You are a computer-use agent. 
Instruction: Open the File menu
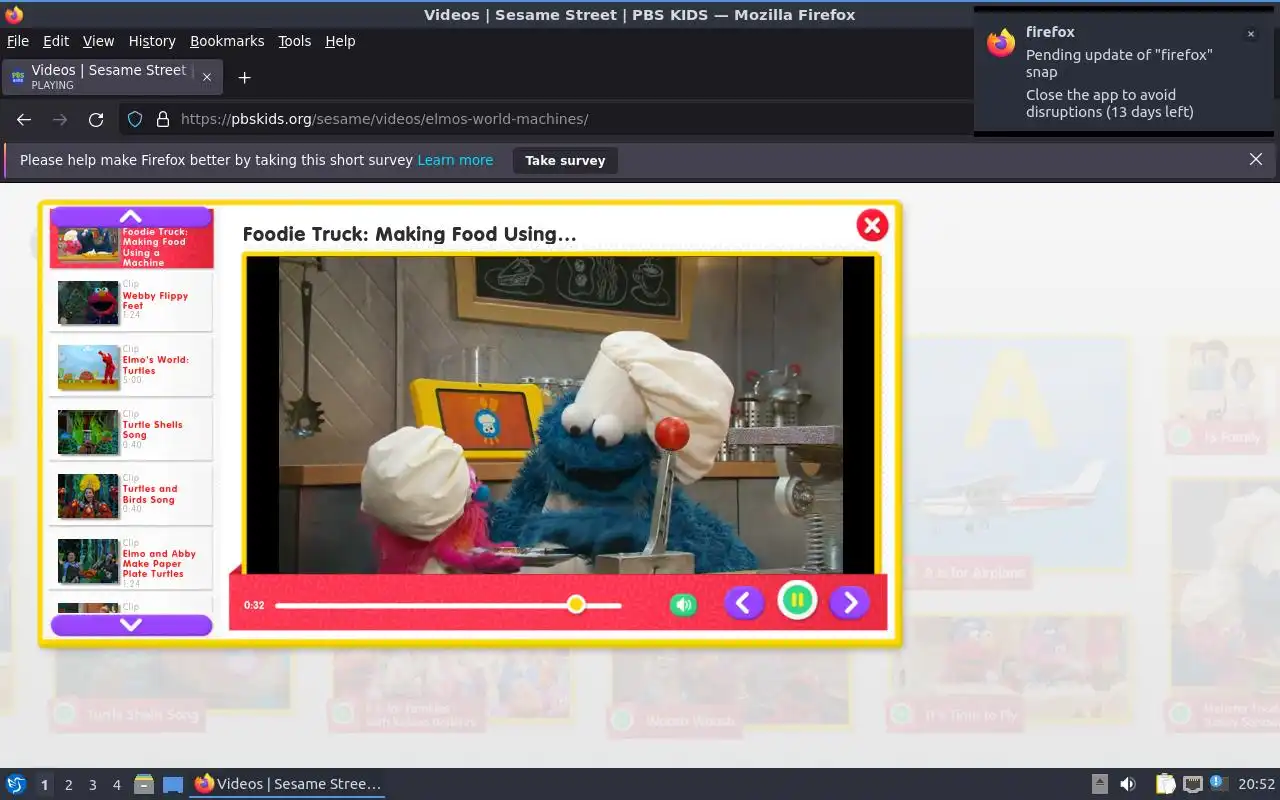click(x=18, y=41)
